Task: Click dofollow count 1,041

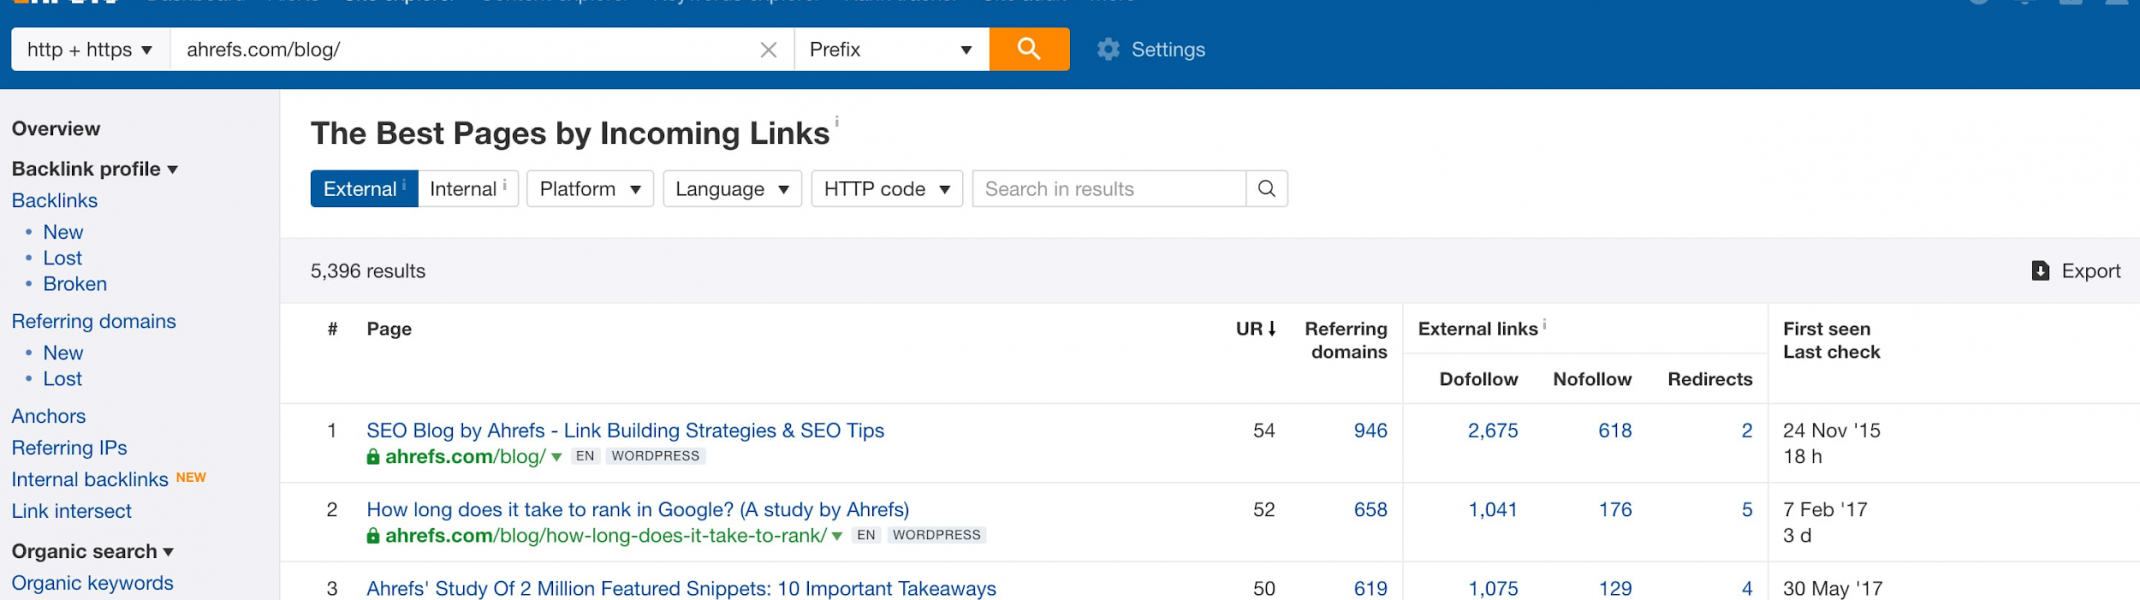Action: 1493,509
